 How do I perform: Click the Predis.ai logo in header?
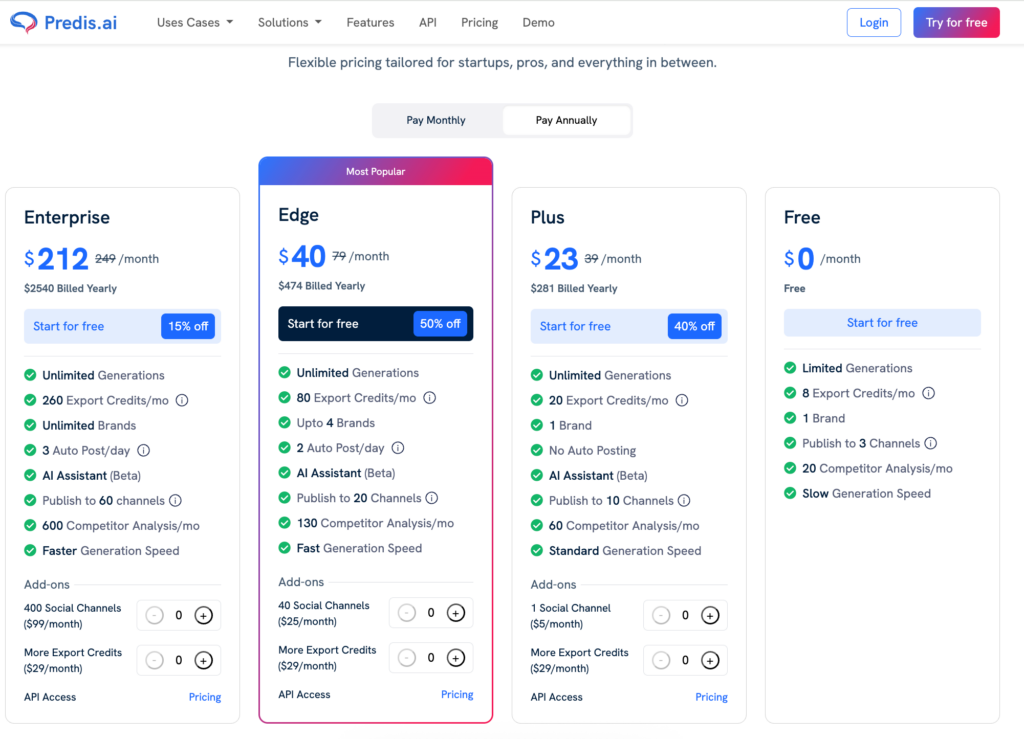coord(64,22)
